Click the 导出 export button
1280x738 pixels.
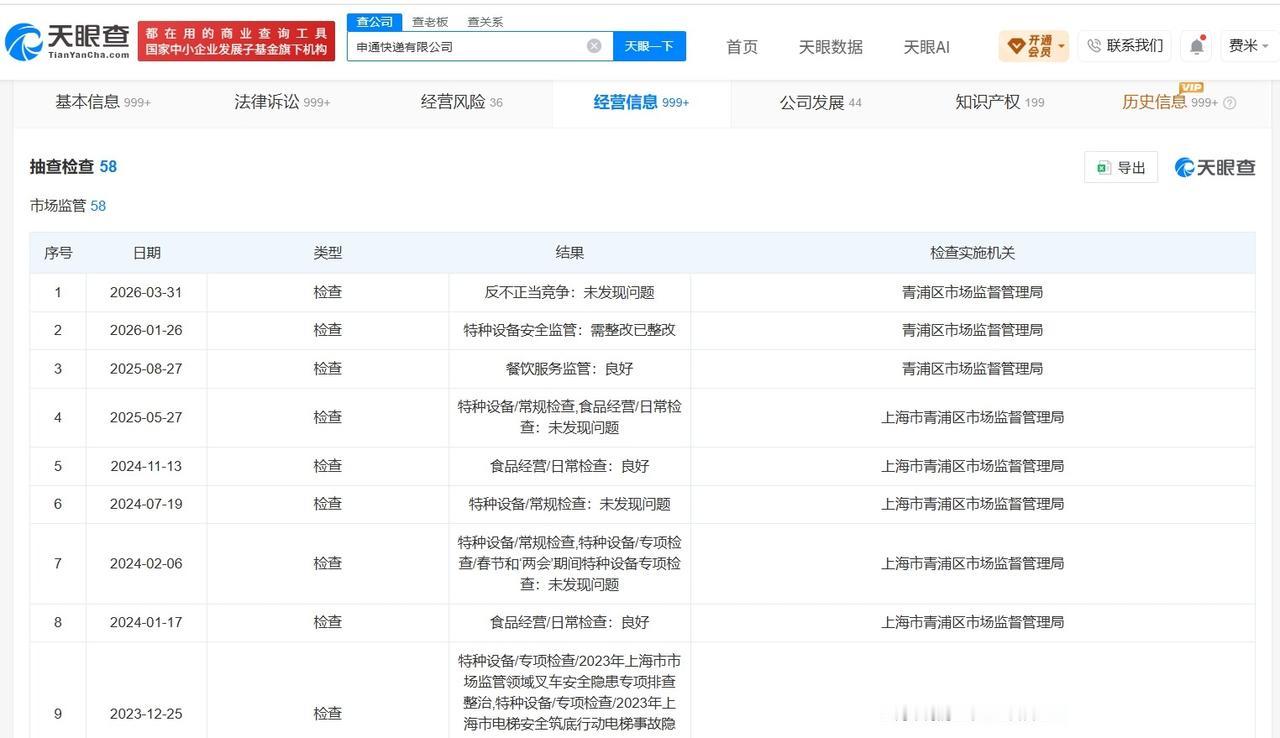(1121, 167)
